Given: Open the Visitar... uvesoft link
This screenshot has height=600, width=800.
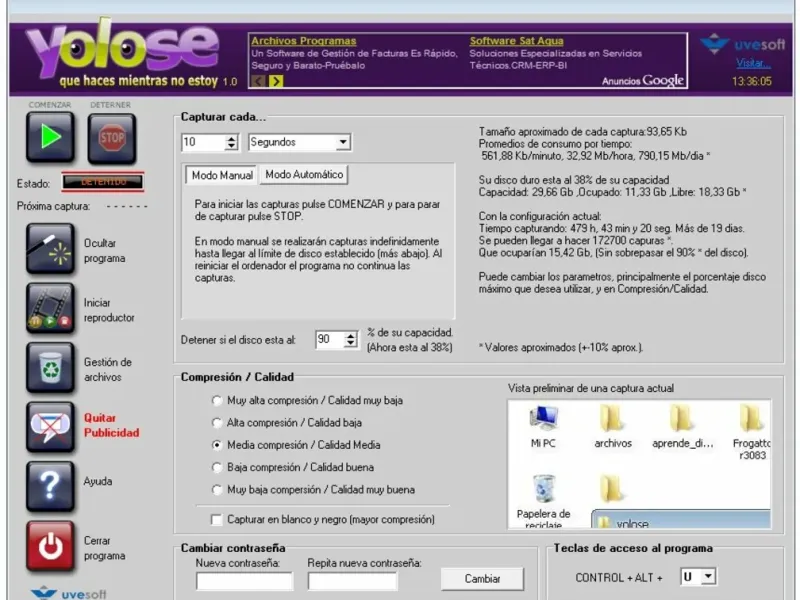Looking at the screenshot, I should tap(753, 63).
